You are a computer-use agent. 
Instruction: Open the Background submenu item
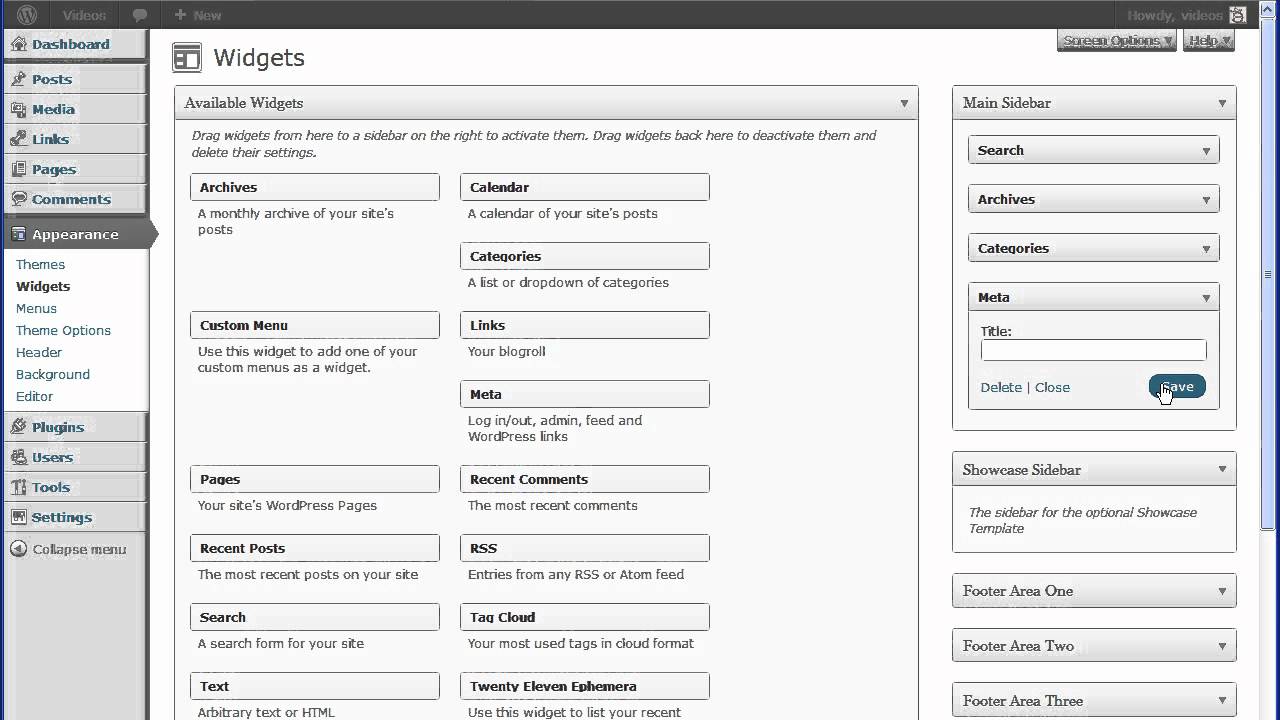(x=53, y=374)
